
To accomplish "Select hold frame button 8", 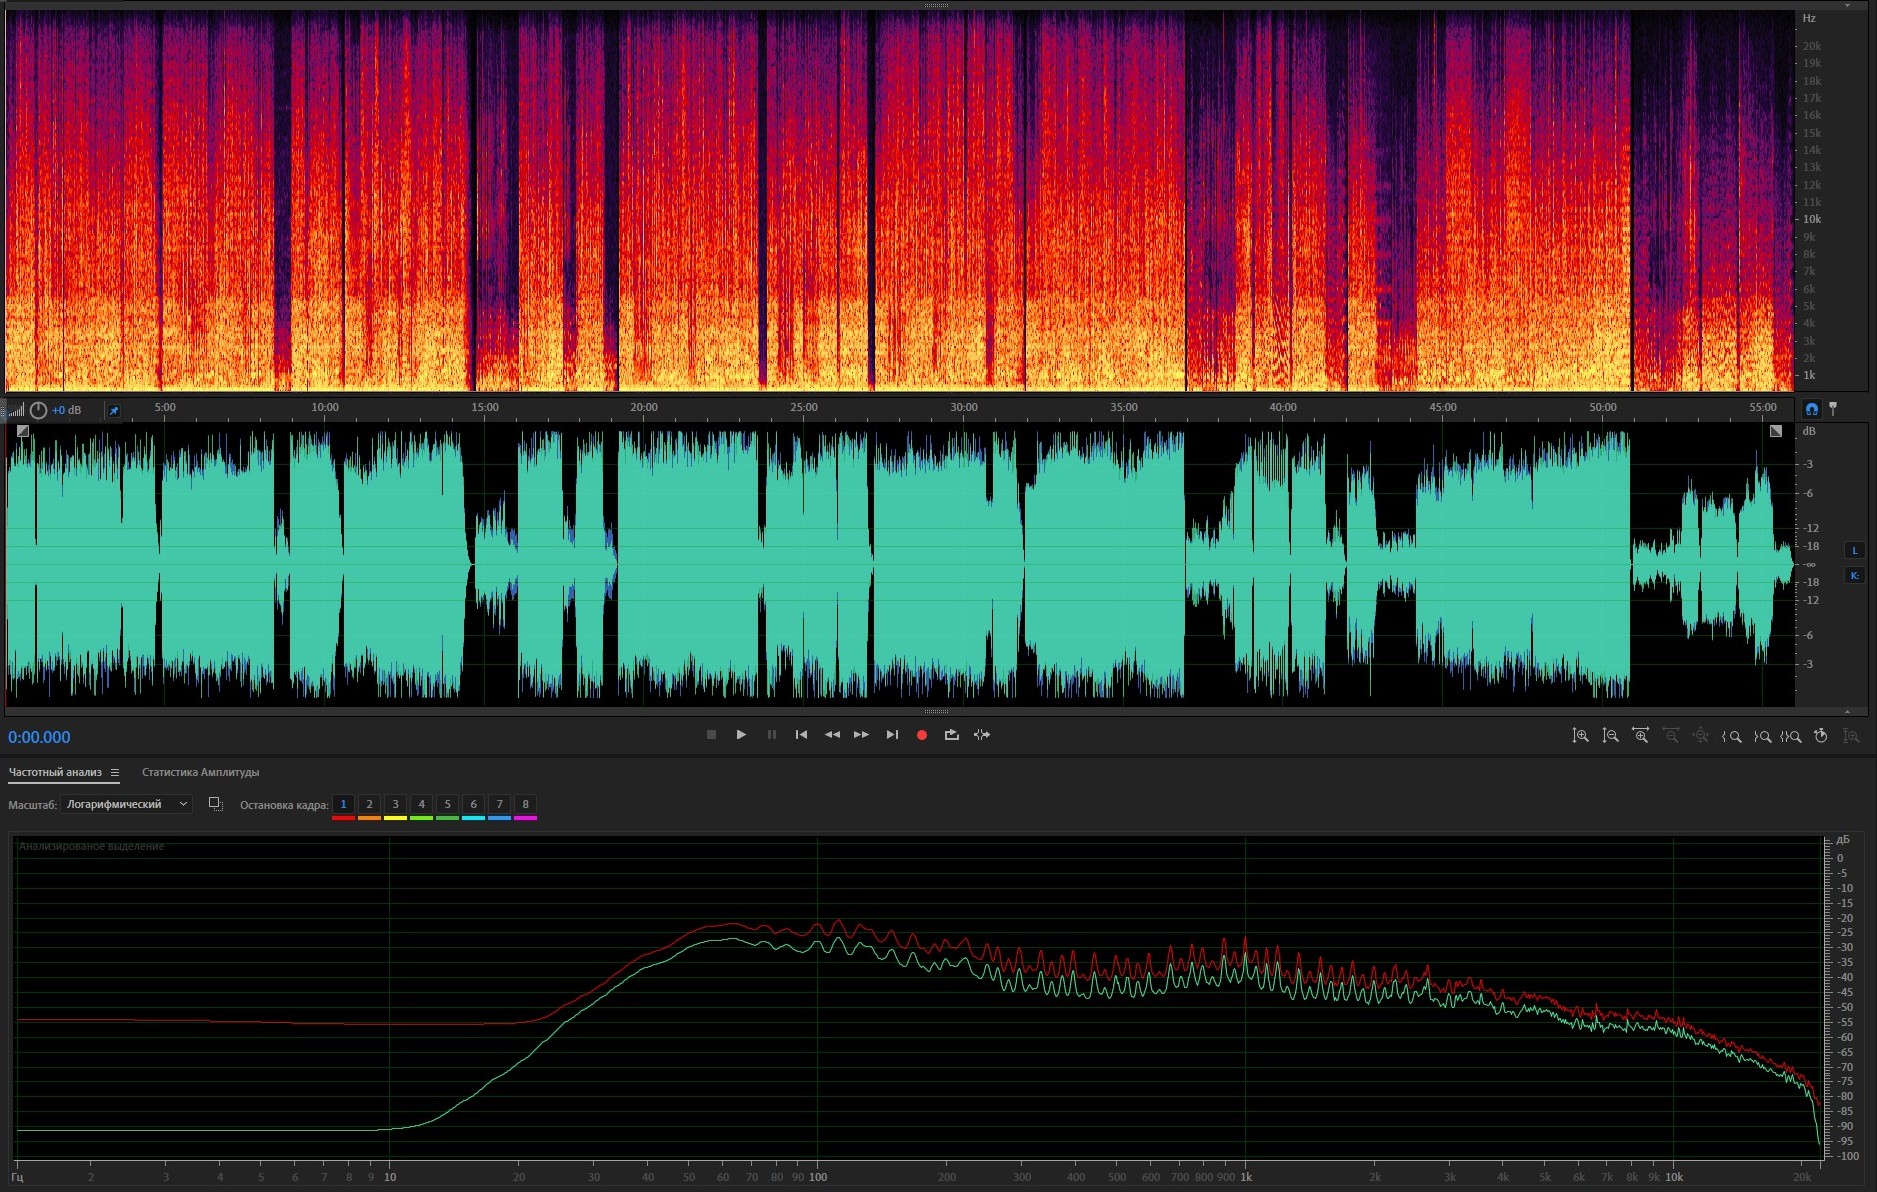I will click(525, 804).
